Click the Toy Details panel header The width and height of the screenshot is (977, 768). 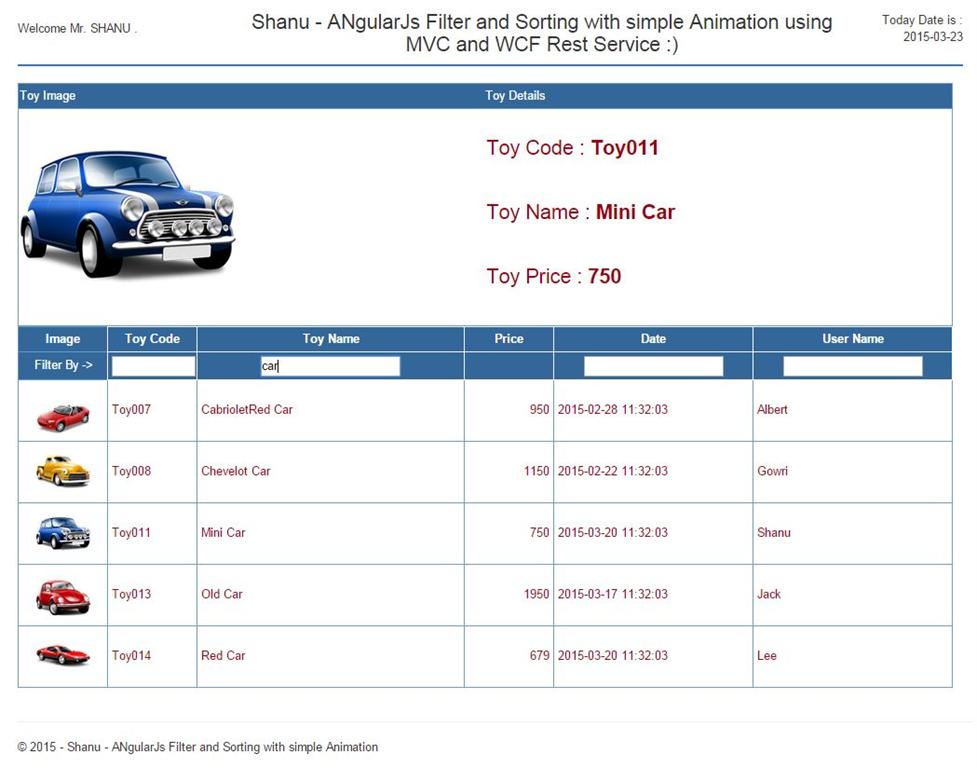pyautogui.click(x=515, y=95)
